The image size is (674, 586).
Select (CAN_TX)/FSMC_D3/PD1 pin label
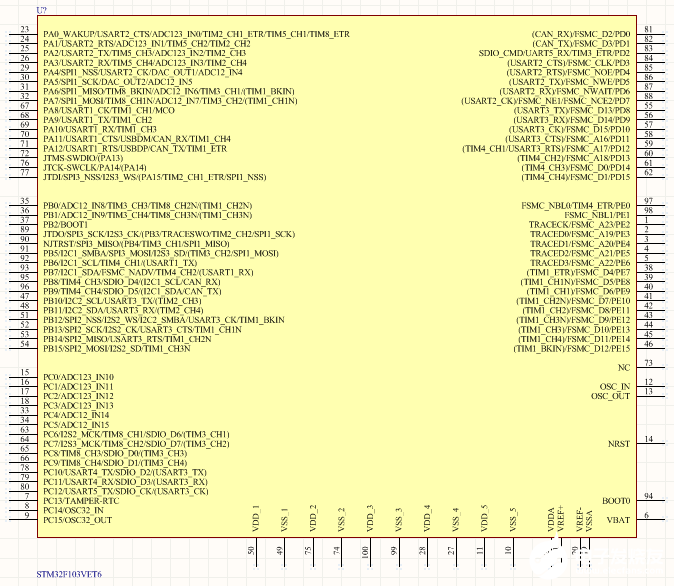pos(581,43)
